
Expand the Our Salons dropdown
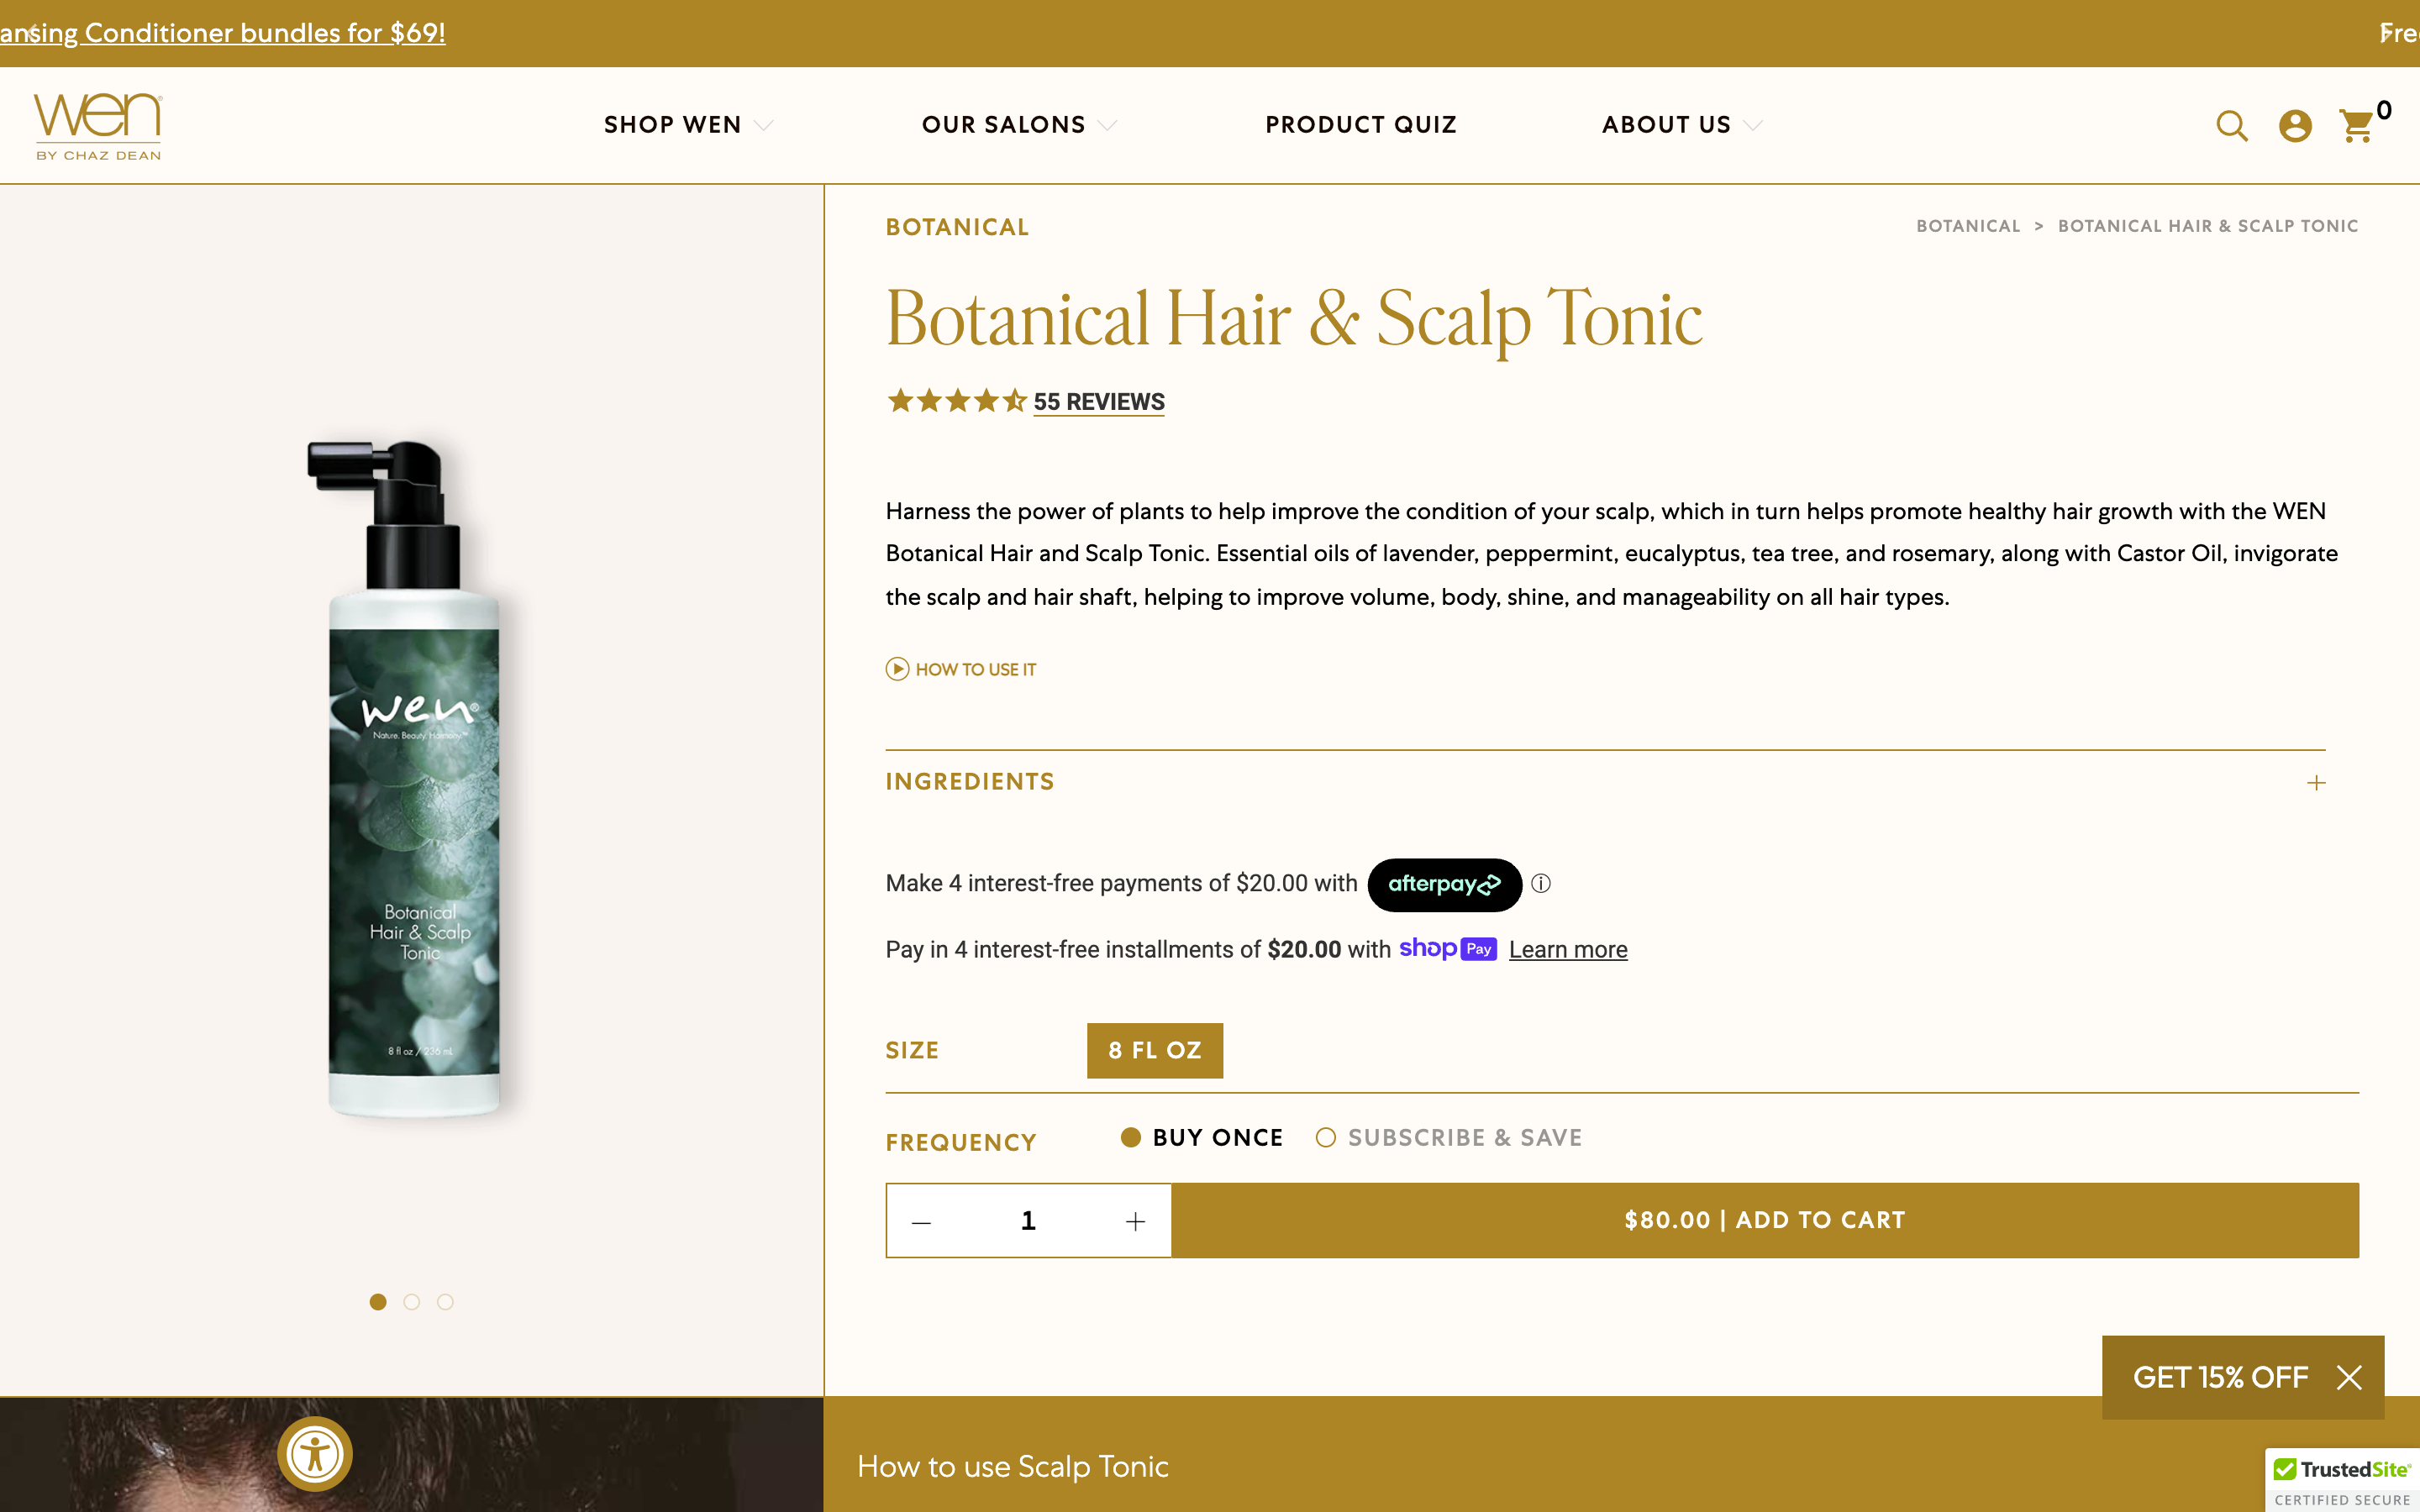tap(1018, 125)
